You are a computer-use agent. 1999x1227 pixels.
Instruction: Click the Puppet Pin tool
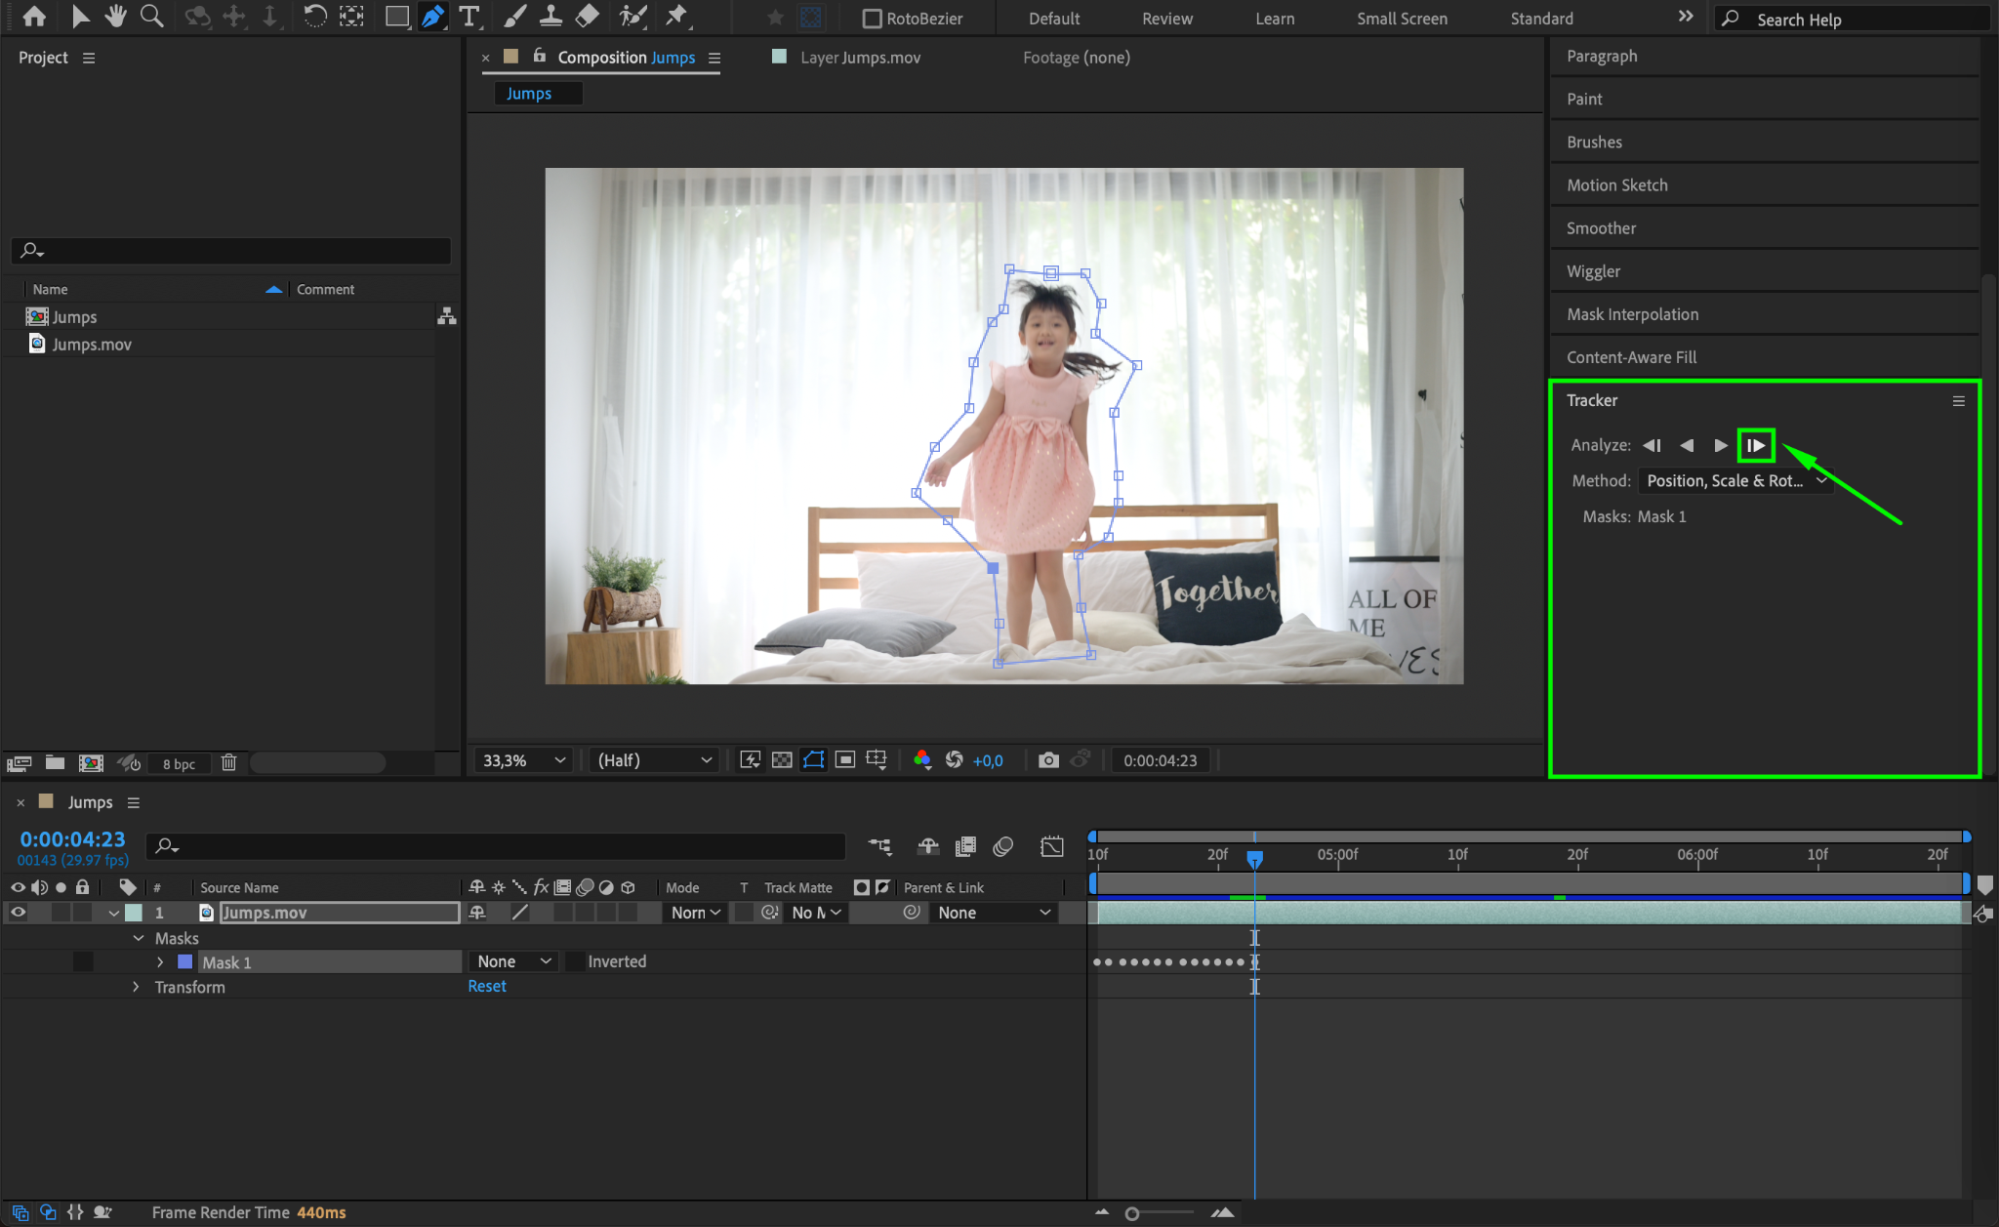click(677, 16)
